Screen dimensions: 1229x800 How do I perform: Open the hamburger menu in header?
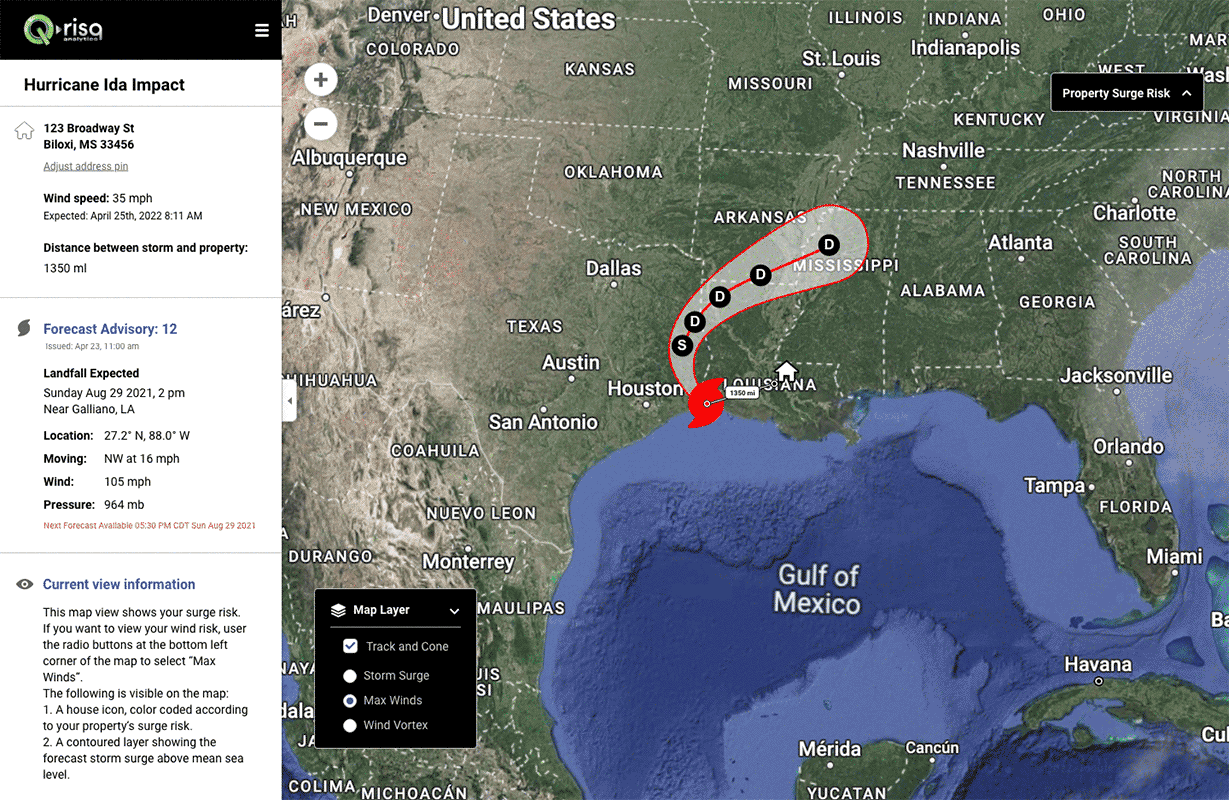click(262, 31)
